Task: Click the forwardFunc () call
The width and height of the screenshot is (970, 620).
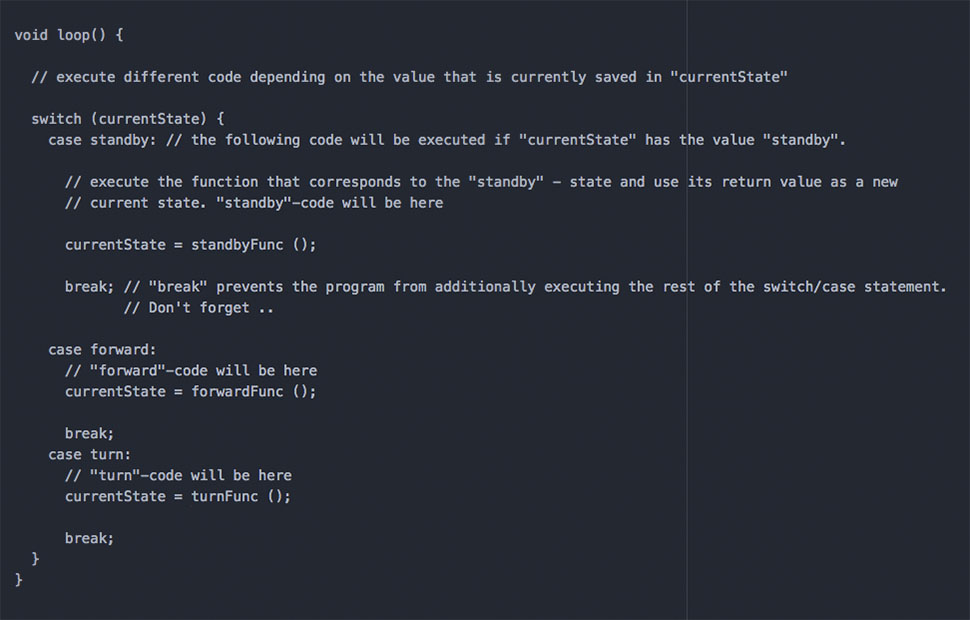Action: (x=253, y=392)
